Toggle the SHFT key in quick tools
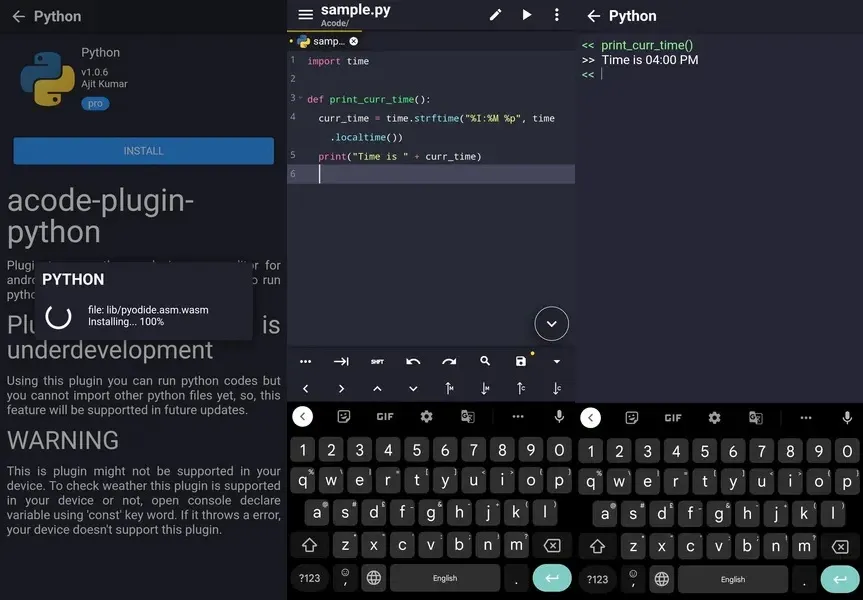This screenshot has width=863, height=600. (378, 362)
